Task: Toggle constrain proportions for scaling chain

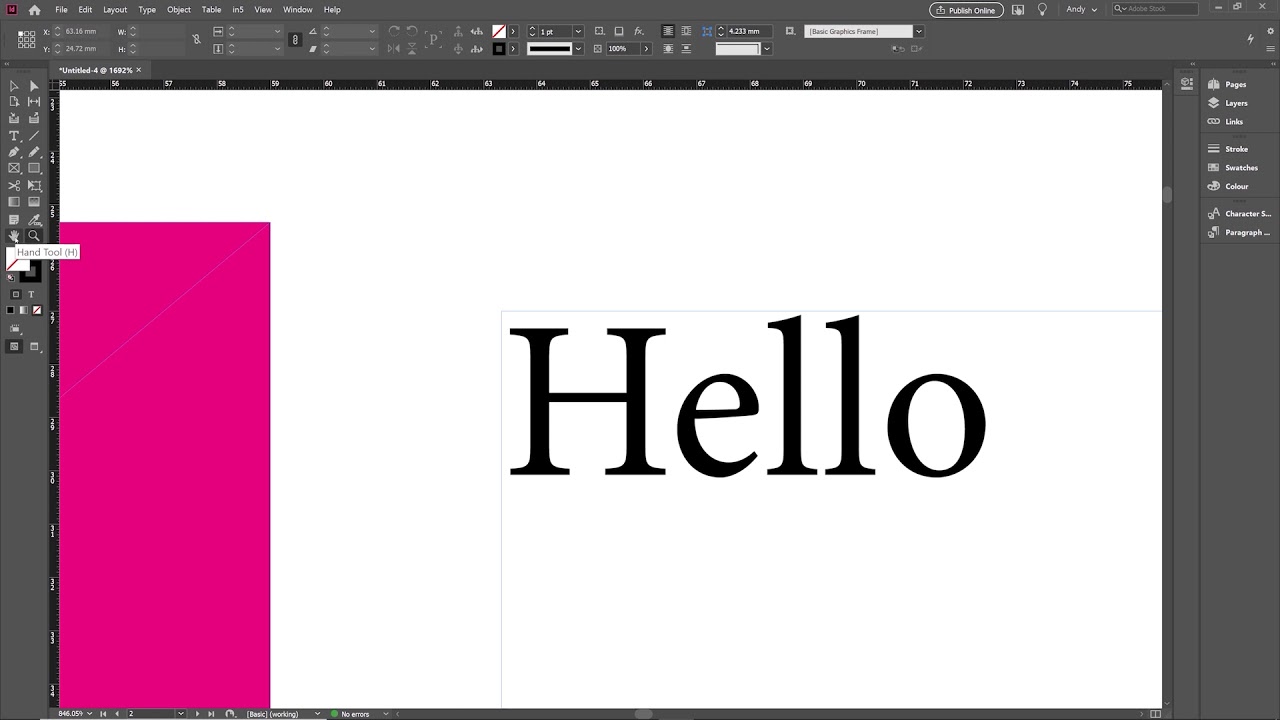Action: (x=294, y=40)
